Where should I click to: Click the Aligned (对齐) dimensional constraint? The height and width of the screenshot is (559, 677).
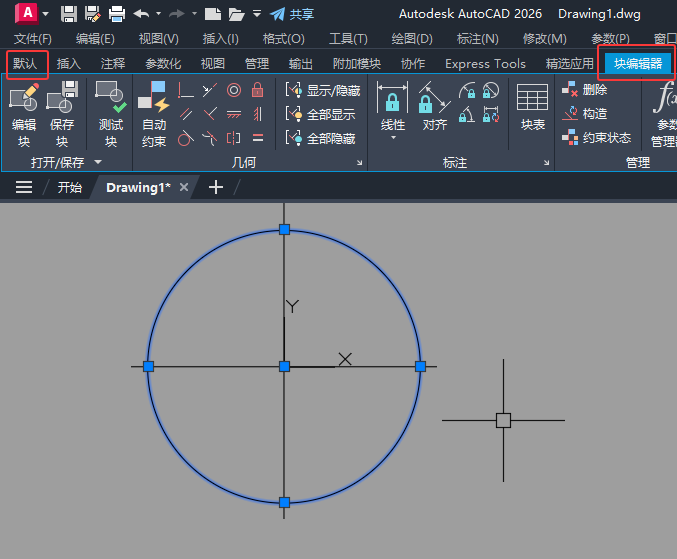click(434, 106)
